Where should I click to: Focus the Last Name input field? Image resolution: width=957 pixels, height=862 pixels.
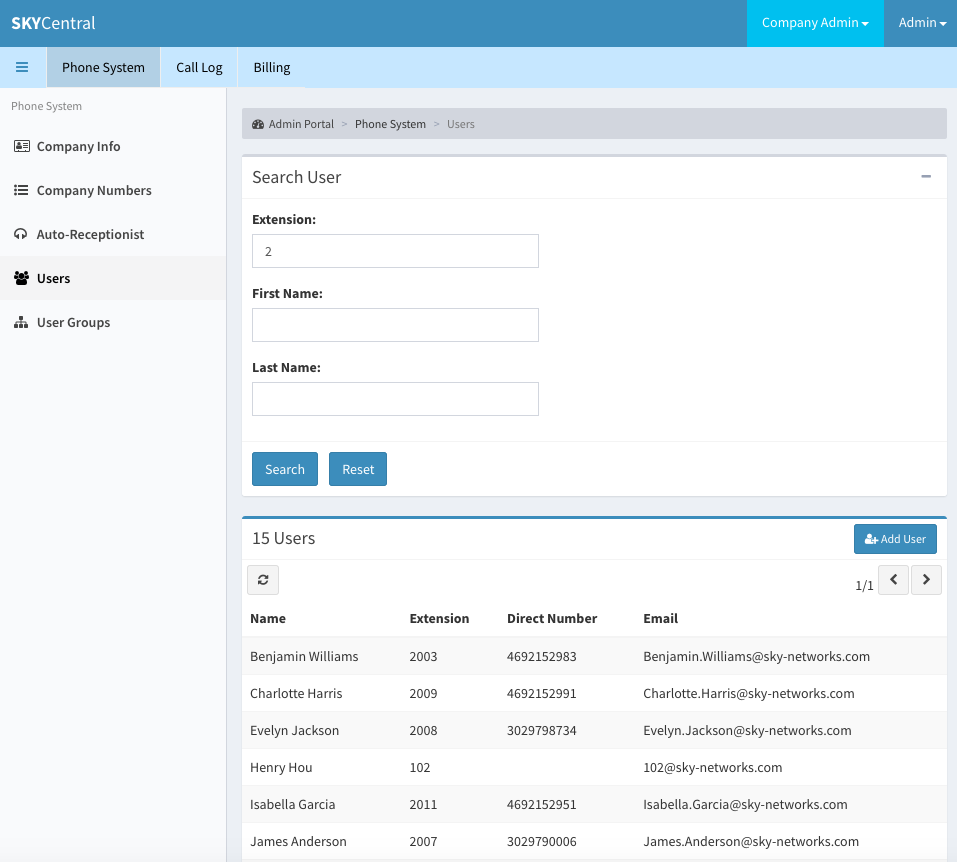coord(395,399)
